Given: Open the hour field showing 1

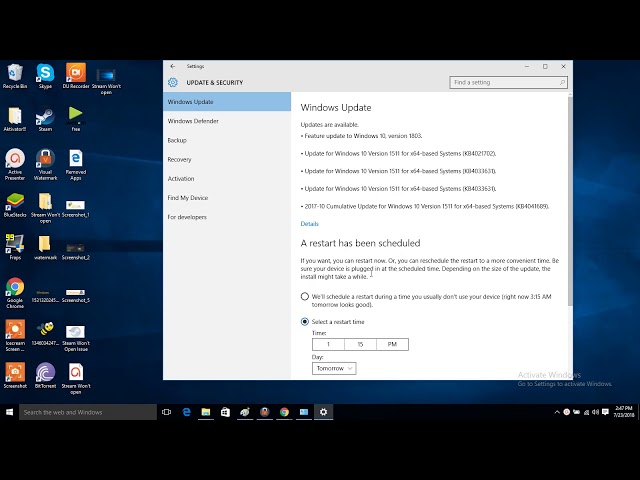Looking at the screenshot, I should [x=328, y=344].
